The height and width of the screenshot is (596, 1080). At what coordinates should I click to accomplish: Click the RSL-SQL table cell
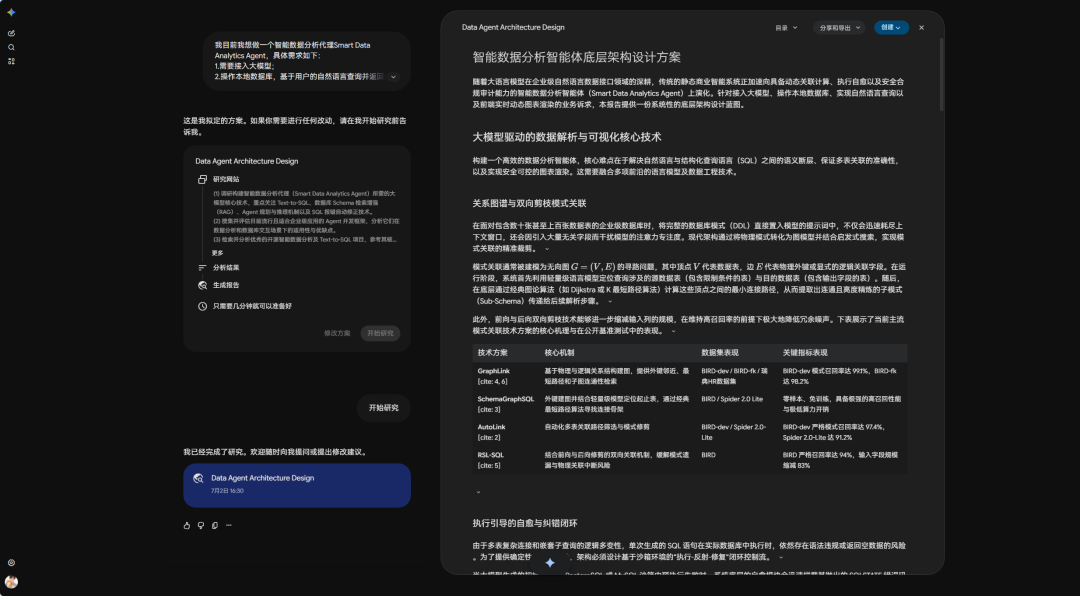click(506, 460)
